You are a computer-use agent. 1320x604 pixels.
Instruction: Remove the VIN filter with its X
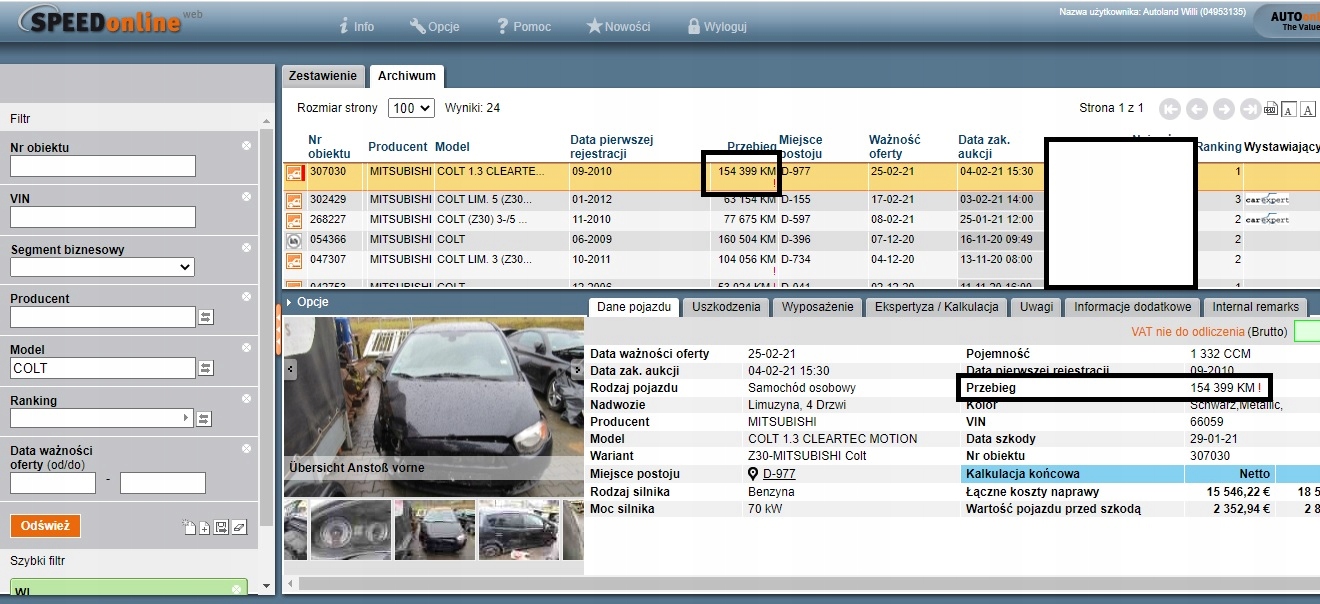coord(246,196)
